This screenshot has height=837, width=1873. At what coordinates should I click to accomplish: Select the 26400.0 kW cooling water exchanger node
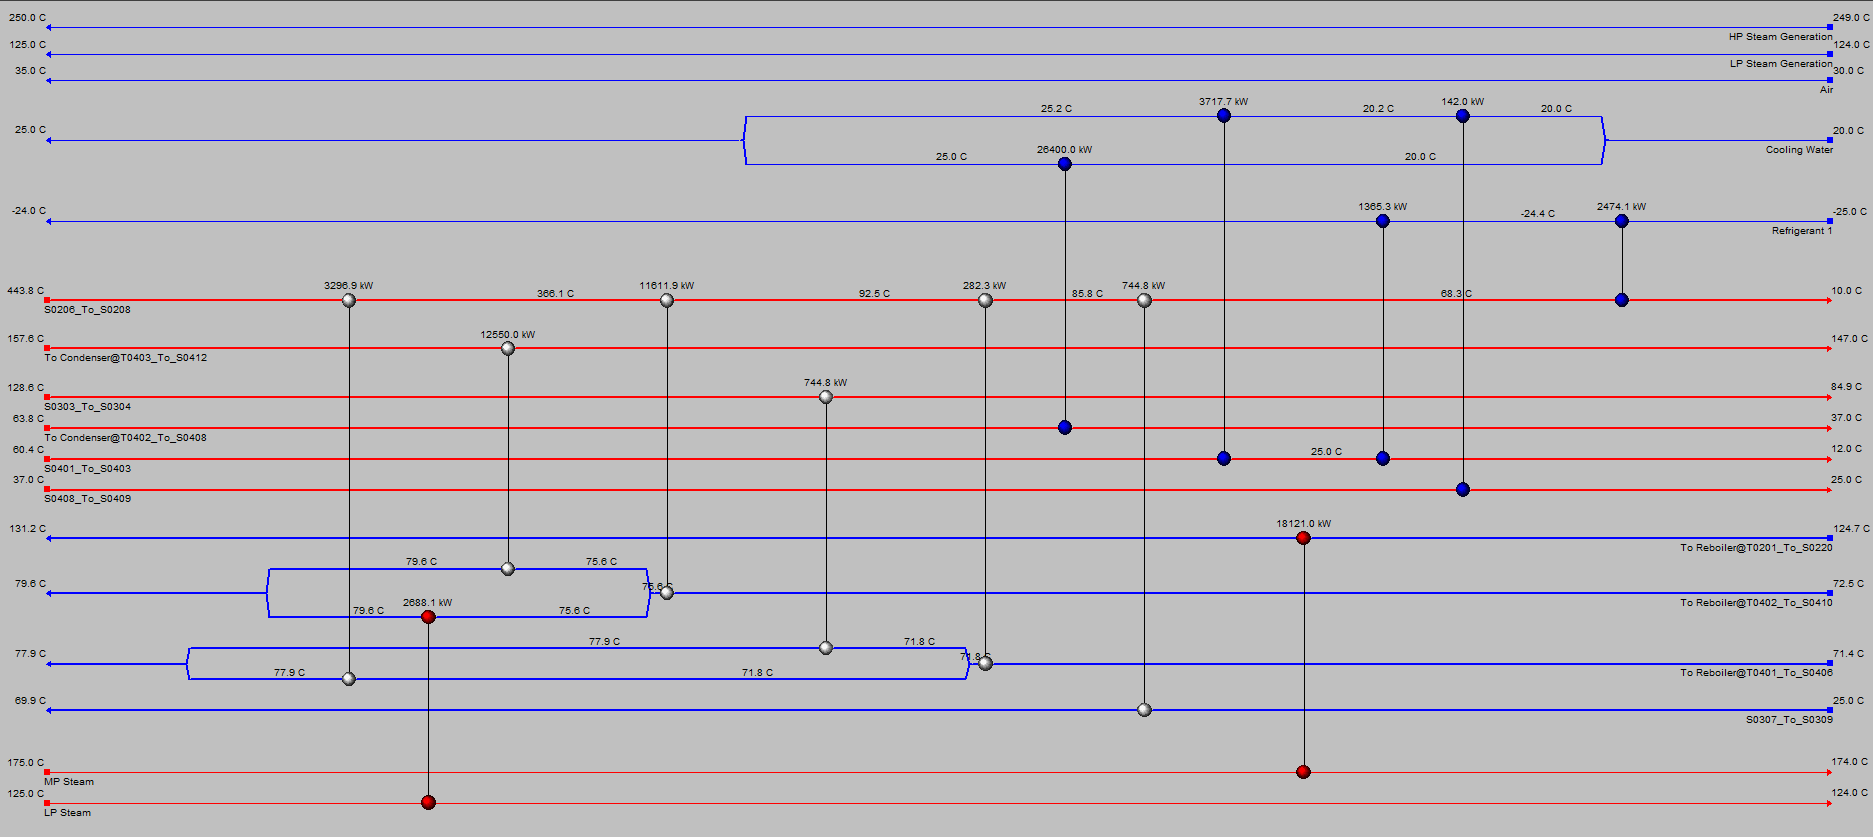(x=1065, y=164)
